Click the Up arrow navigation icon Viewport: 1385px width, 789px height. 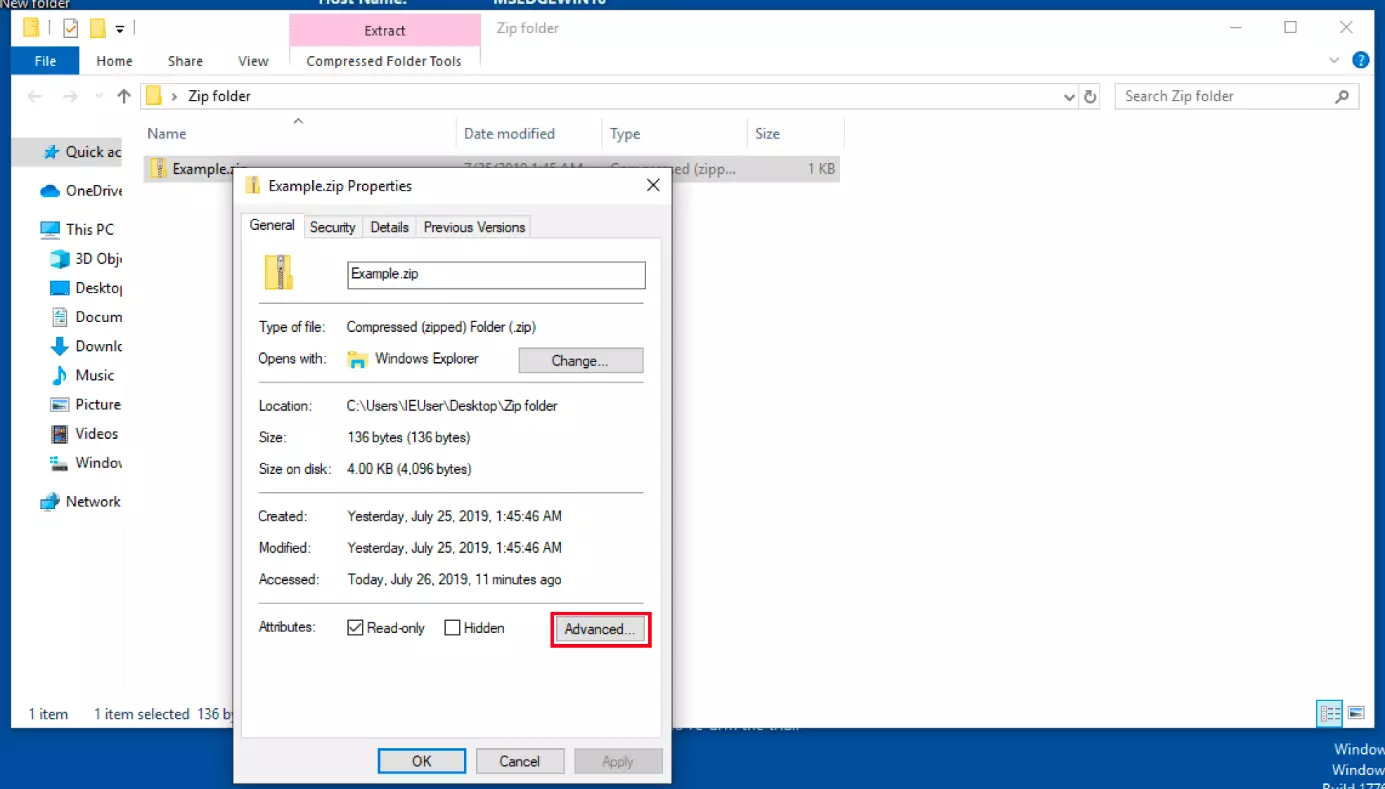point(124,97)
